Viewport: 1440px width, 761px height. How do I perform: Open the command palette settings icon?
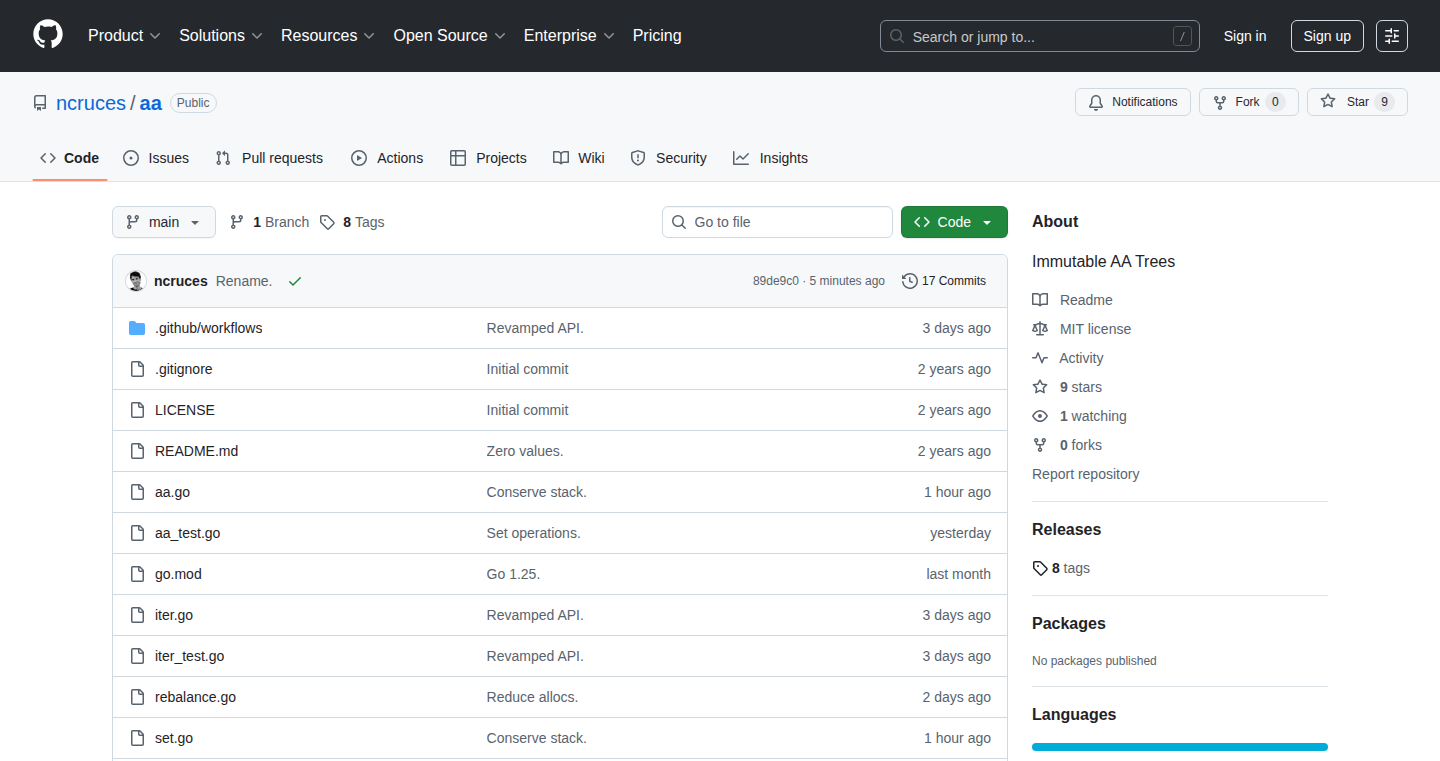point(1392,36)
